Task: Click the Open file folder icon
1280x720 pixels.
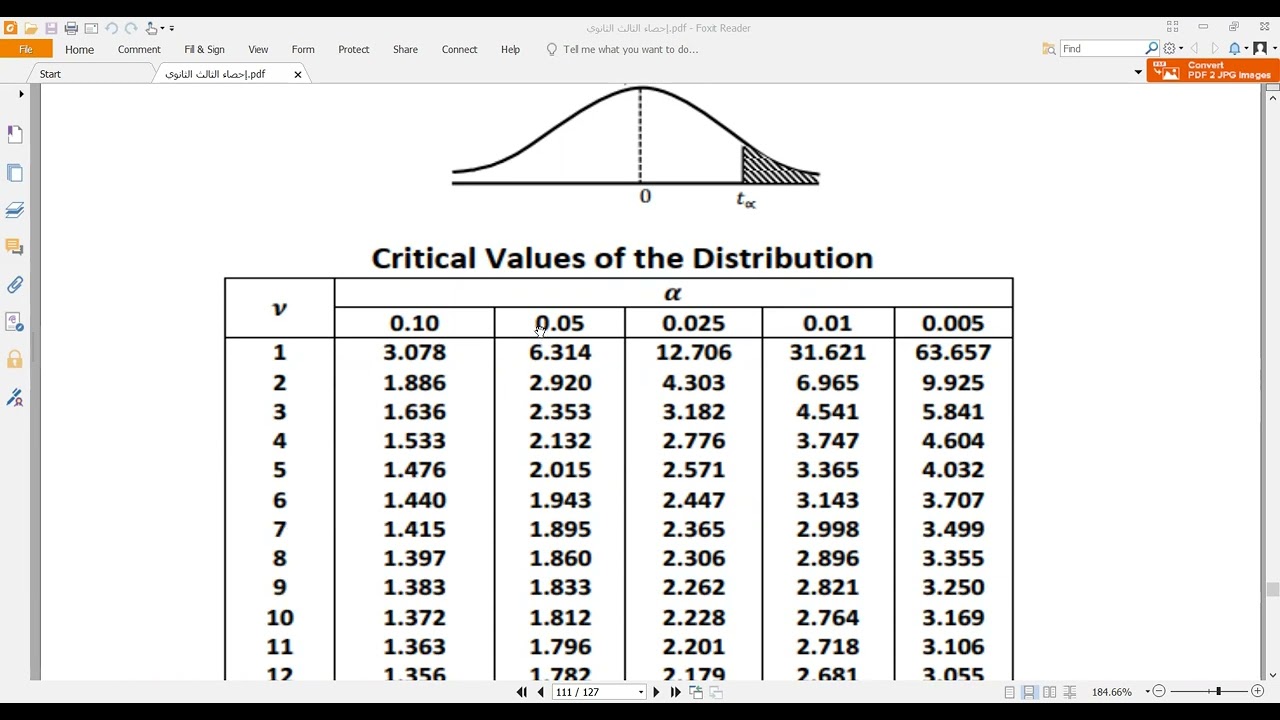Action: click(x=31, y=28)
